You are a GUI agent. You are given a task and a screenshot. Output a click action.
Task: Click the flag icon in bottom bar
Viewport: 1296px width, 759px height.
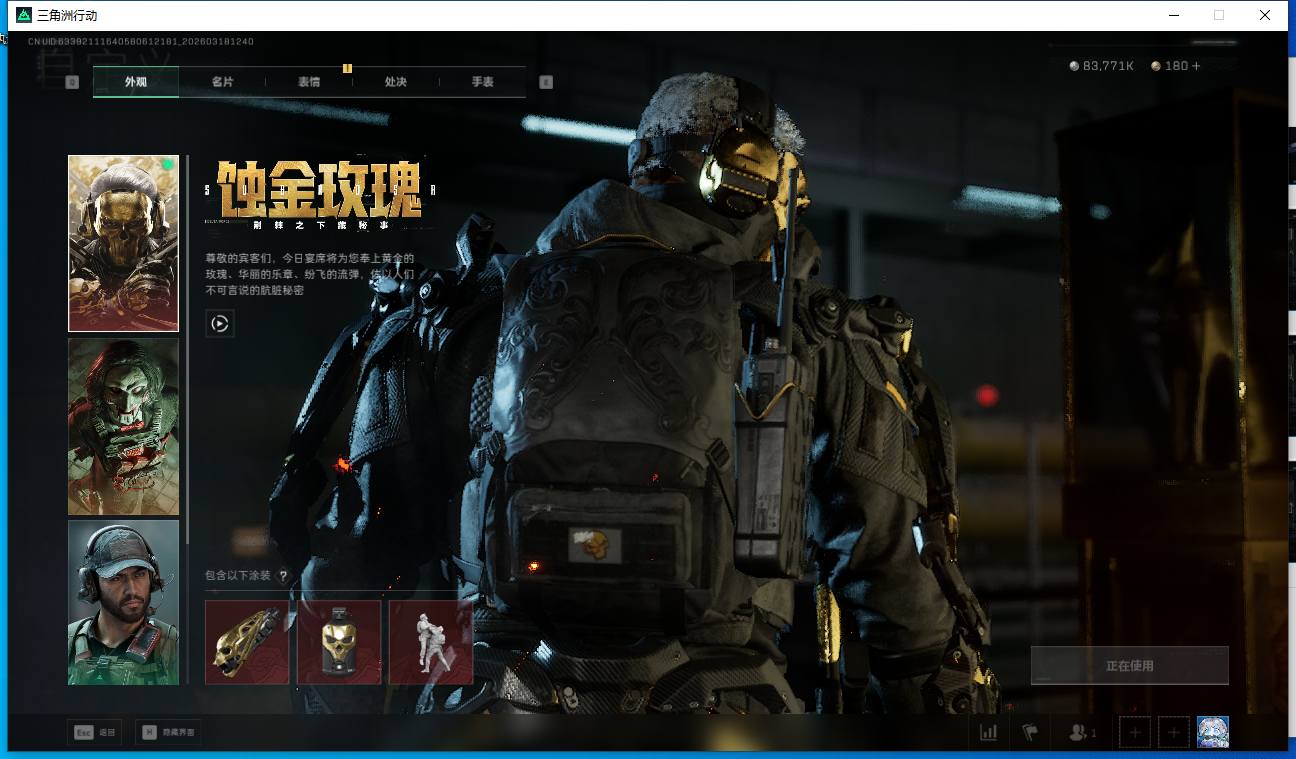pos(1030,733)
